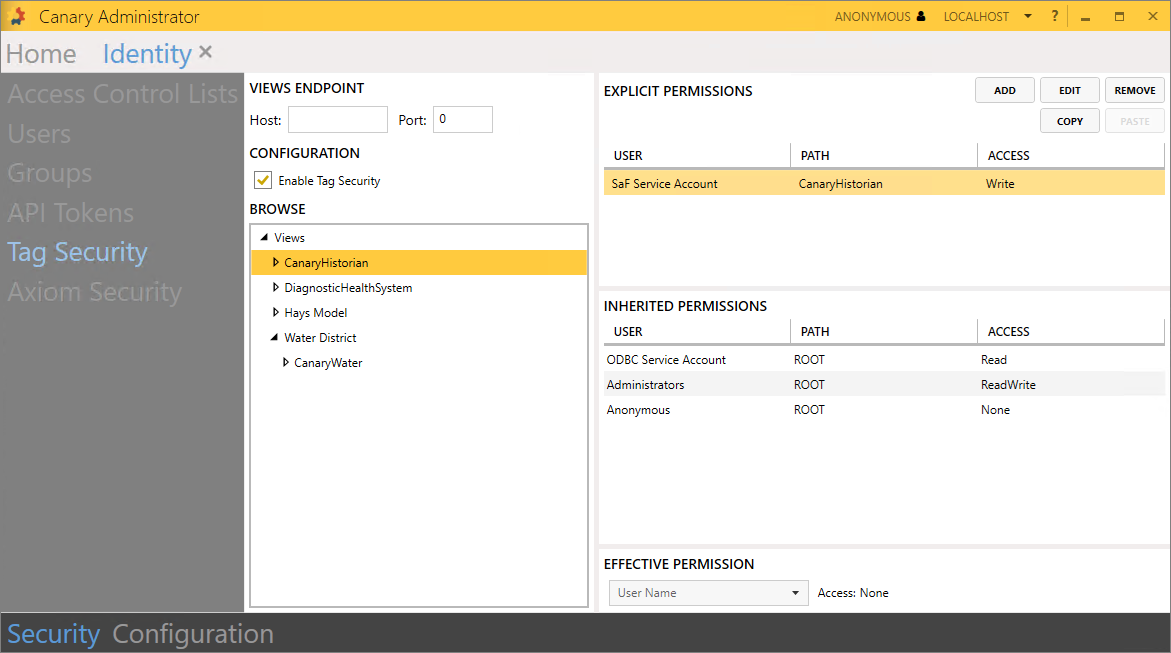Click the EDIT permission button
The width and height of the screenshot is (1171, 653).
click(x=1069, y=90)
